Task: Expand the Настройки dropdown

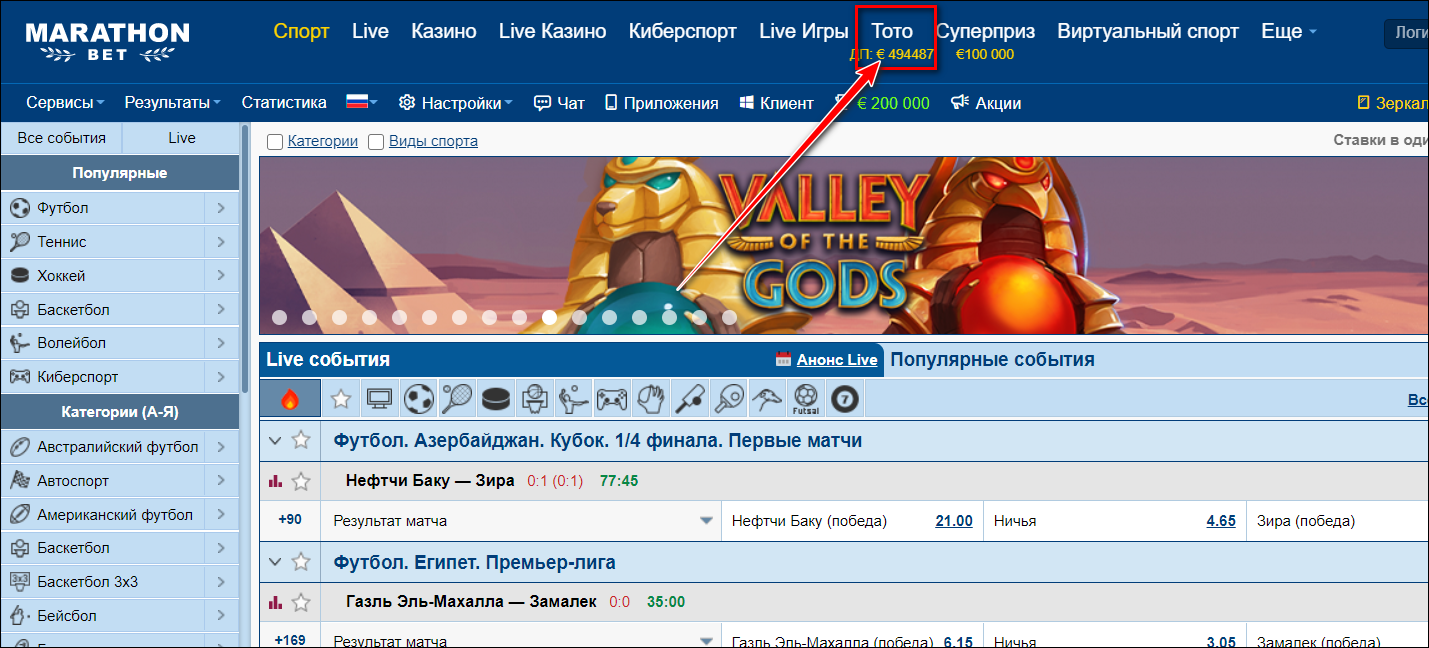Action: click(455, 103)
